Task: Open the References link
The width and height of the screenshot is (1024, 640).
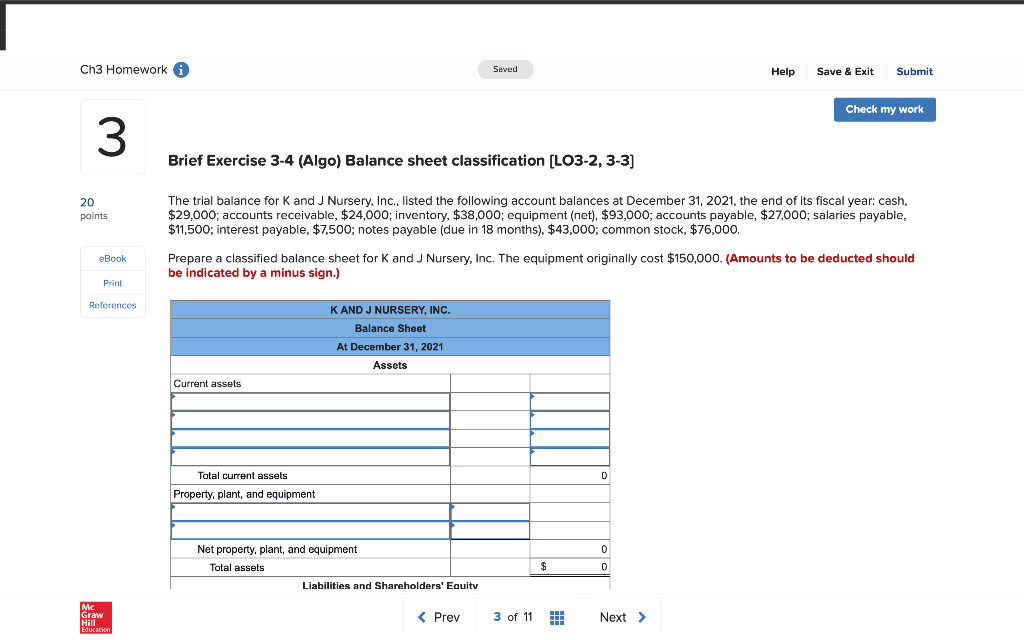Action: click(x=112, y=305)
